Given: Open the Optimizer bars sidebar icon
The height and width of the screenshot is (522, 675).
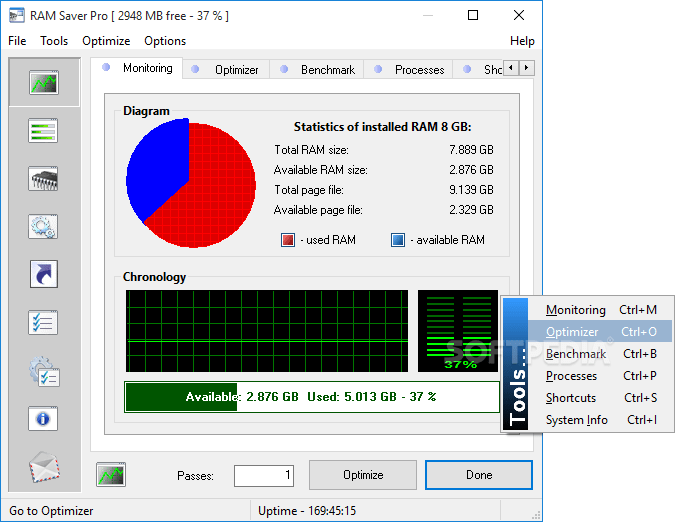Looking at the screenshot, I should click(43, 131).
